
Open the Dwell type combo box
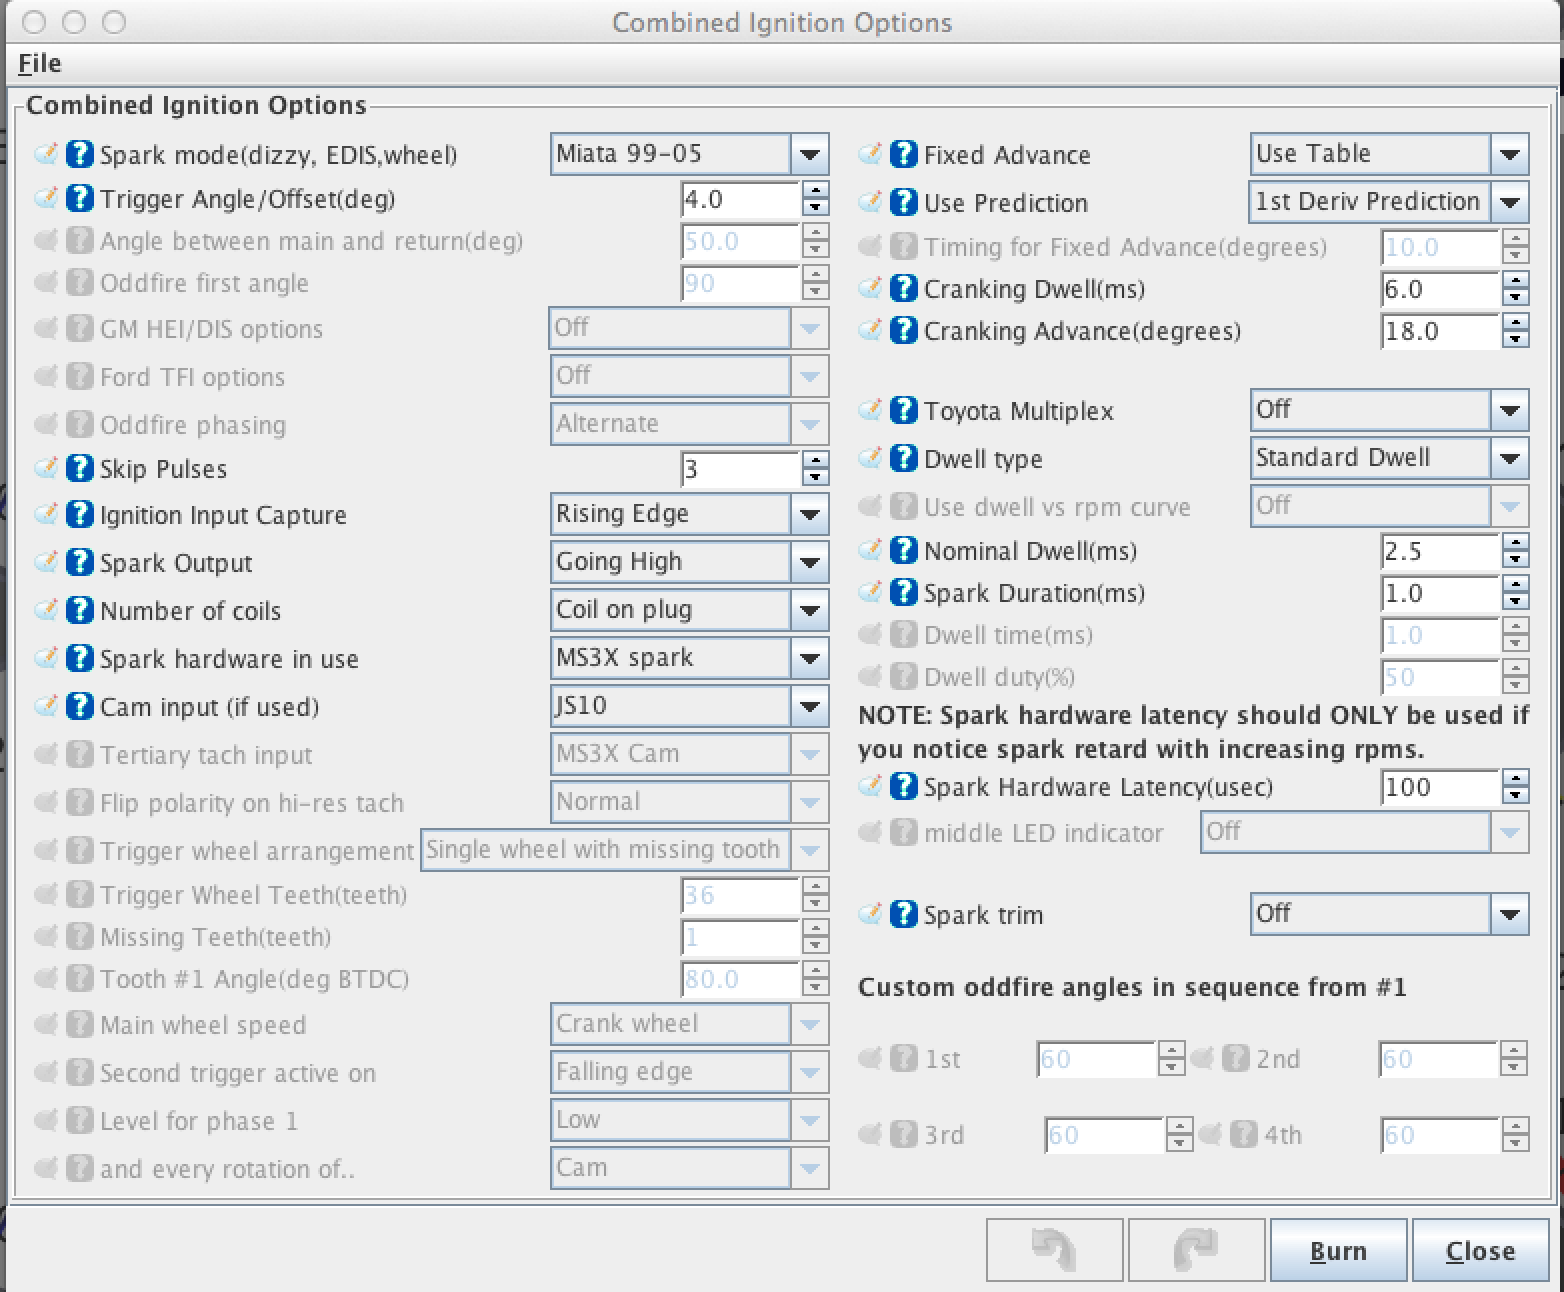1389,458
